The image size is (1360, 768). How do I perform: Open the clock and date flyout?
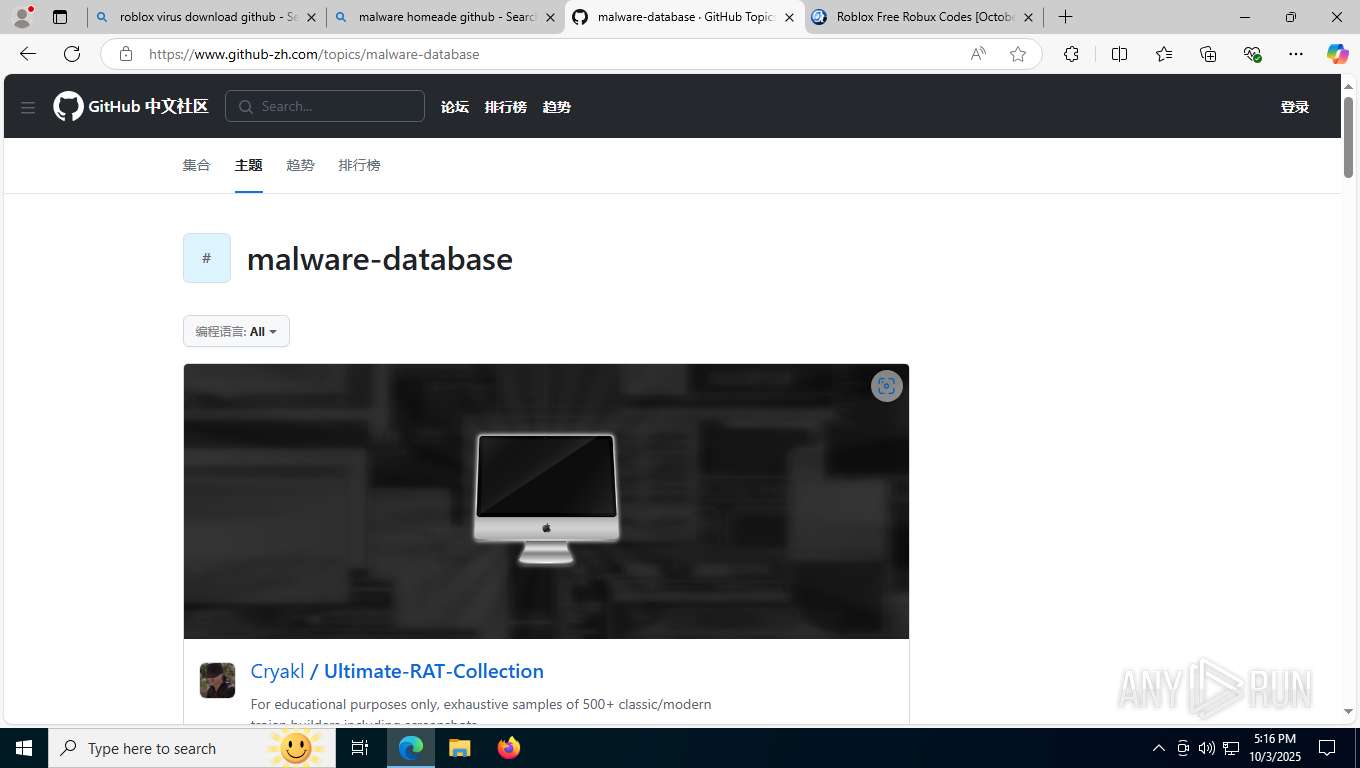tap(1274, 748)
